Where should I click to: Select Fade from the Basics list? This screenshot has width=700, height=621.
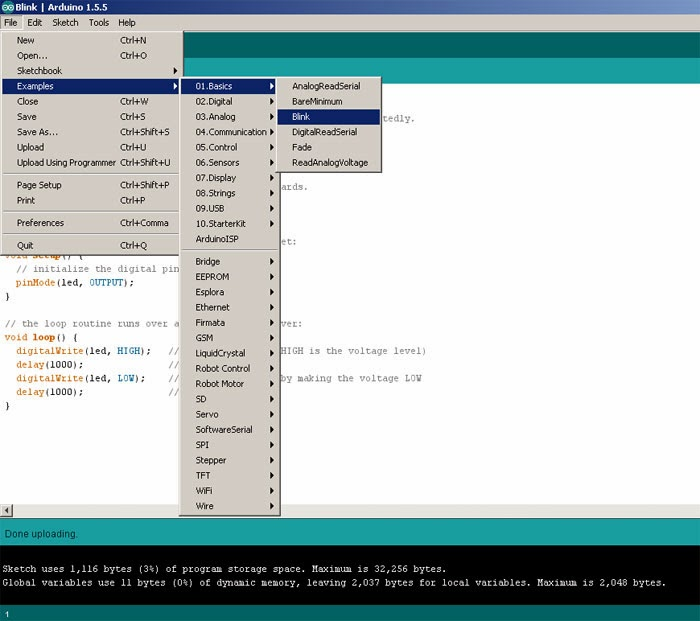302,147
